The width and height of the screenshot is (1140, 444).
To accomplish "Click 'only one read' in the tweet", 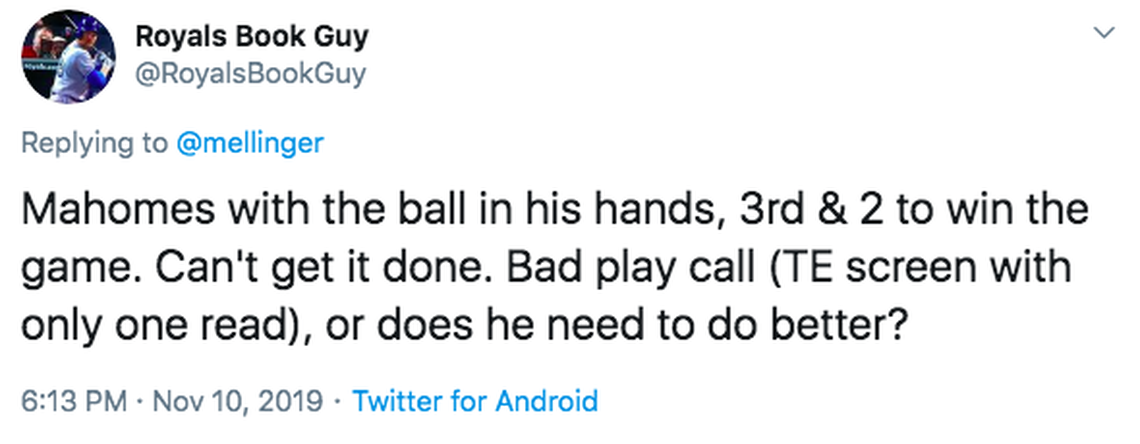I will point(150,323).
